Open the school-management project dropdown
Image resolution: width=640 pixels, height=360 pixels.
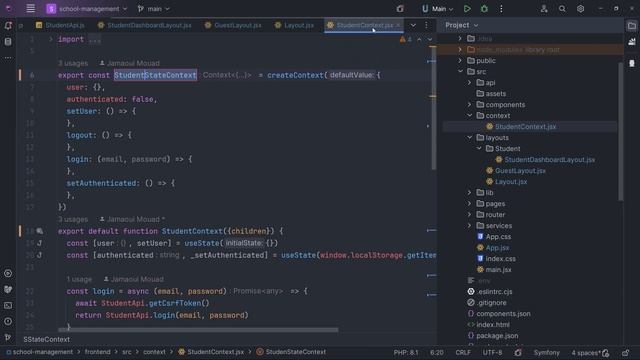tap(87, 9)
